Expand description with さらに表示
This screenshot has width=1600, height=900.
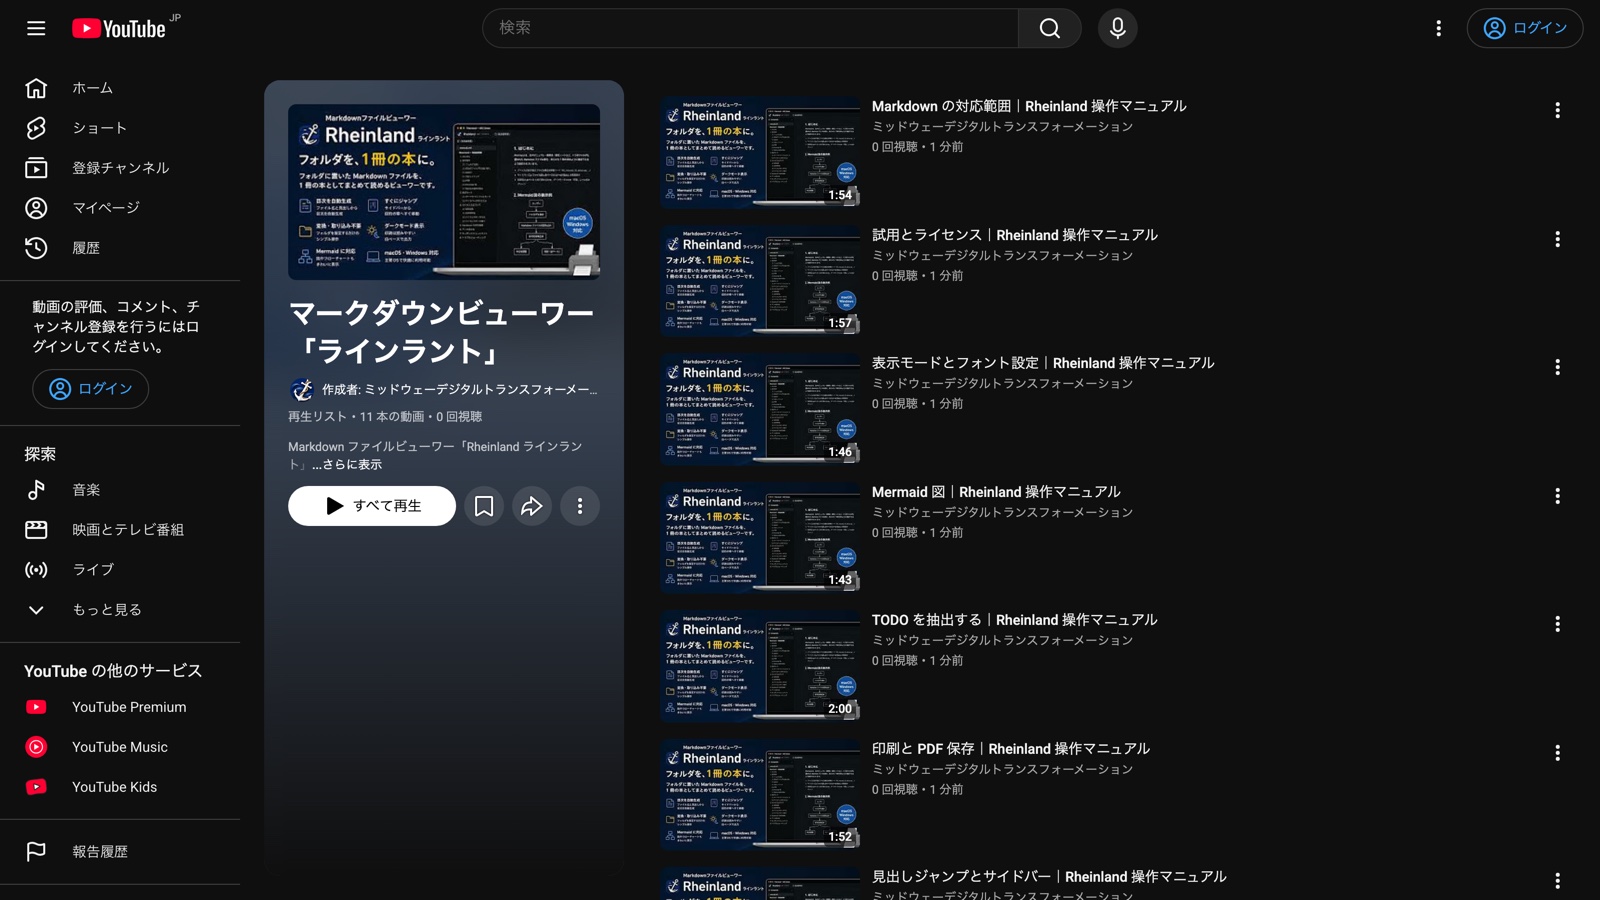point(346,465)
